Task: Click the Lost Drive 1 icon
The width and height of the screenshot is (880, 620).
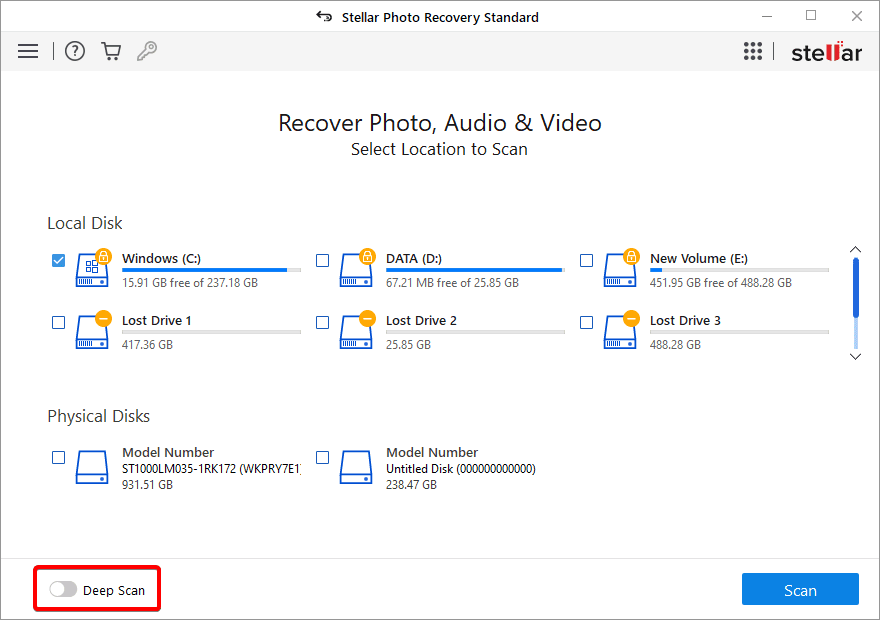Action: (93, 330)
